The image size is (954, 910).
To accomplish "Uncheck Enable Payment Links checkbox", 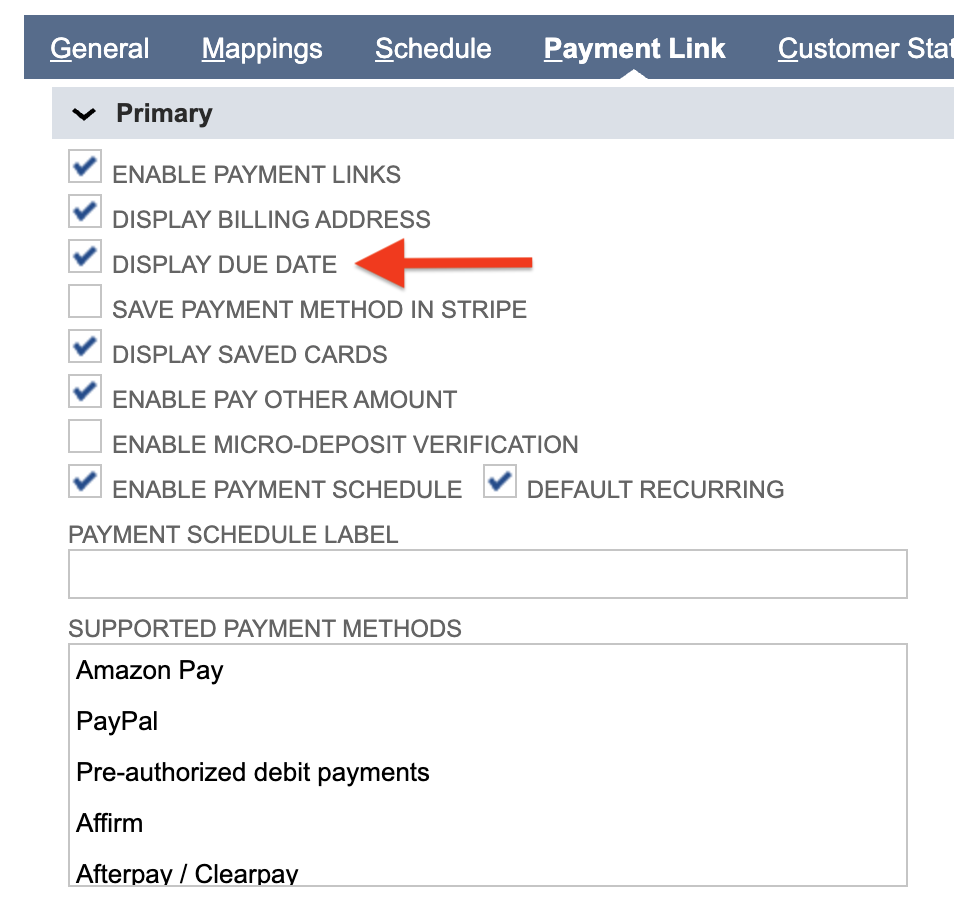I will pos(85,167).
